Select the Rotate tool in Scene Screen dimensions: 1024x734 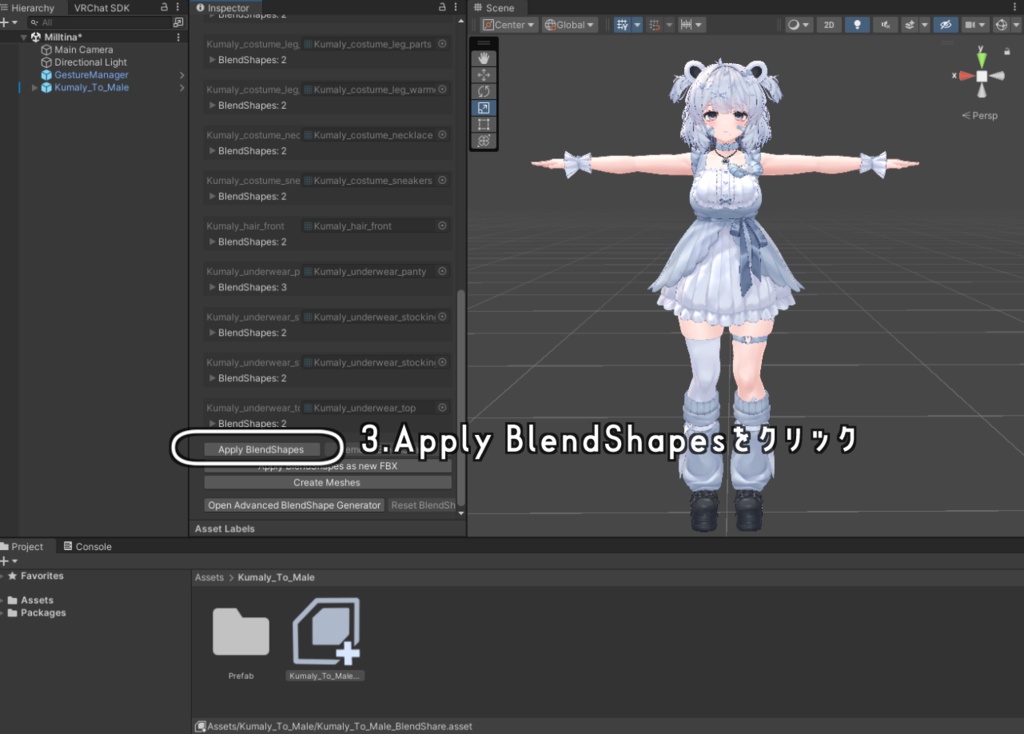[483, 91]
